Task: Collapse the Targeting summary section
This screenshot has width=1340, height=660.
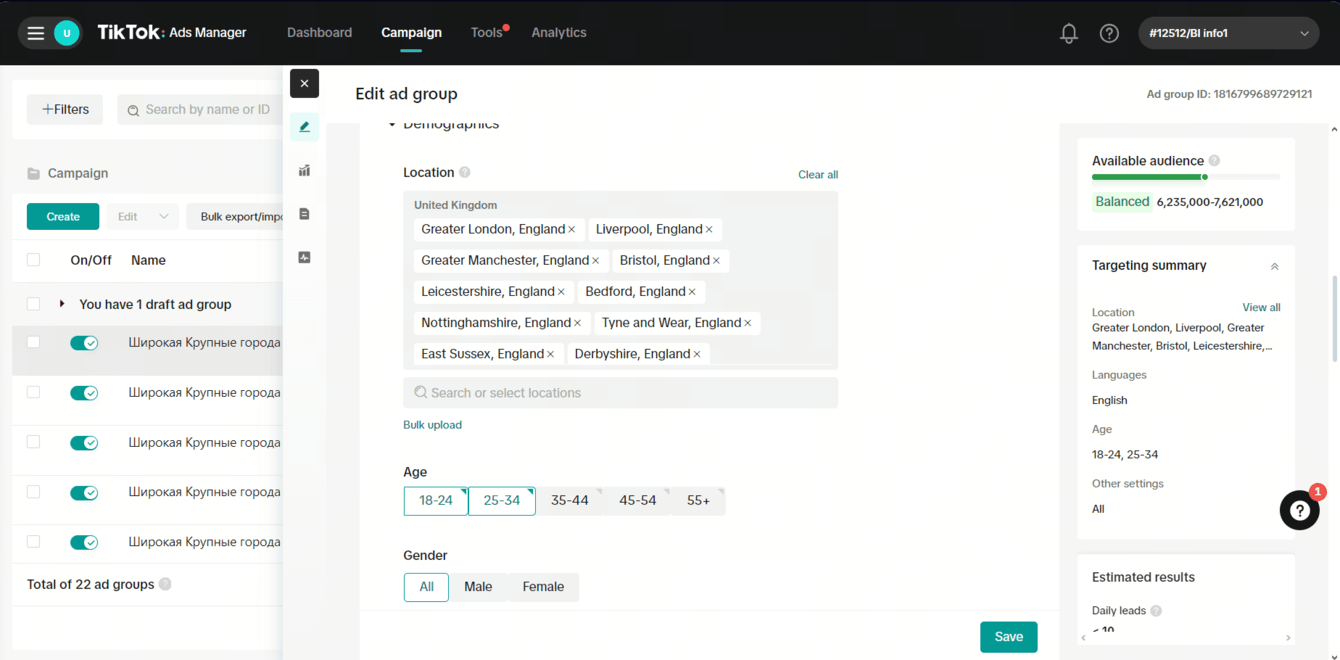Action: tap(1274, 266)
